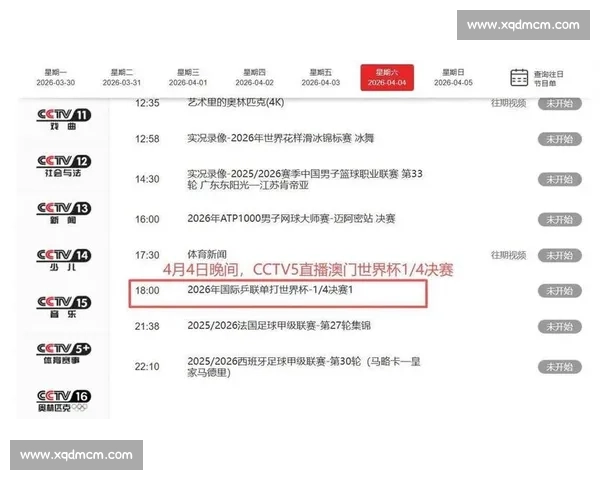Open 往期视频 link for 艺术里的奥林匹克
The width and height of the screenshot is (600, 480).
509,103
